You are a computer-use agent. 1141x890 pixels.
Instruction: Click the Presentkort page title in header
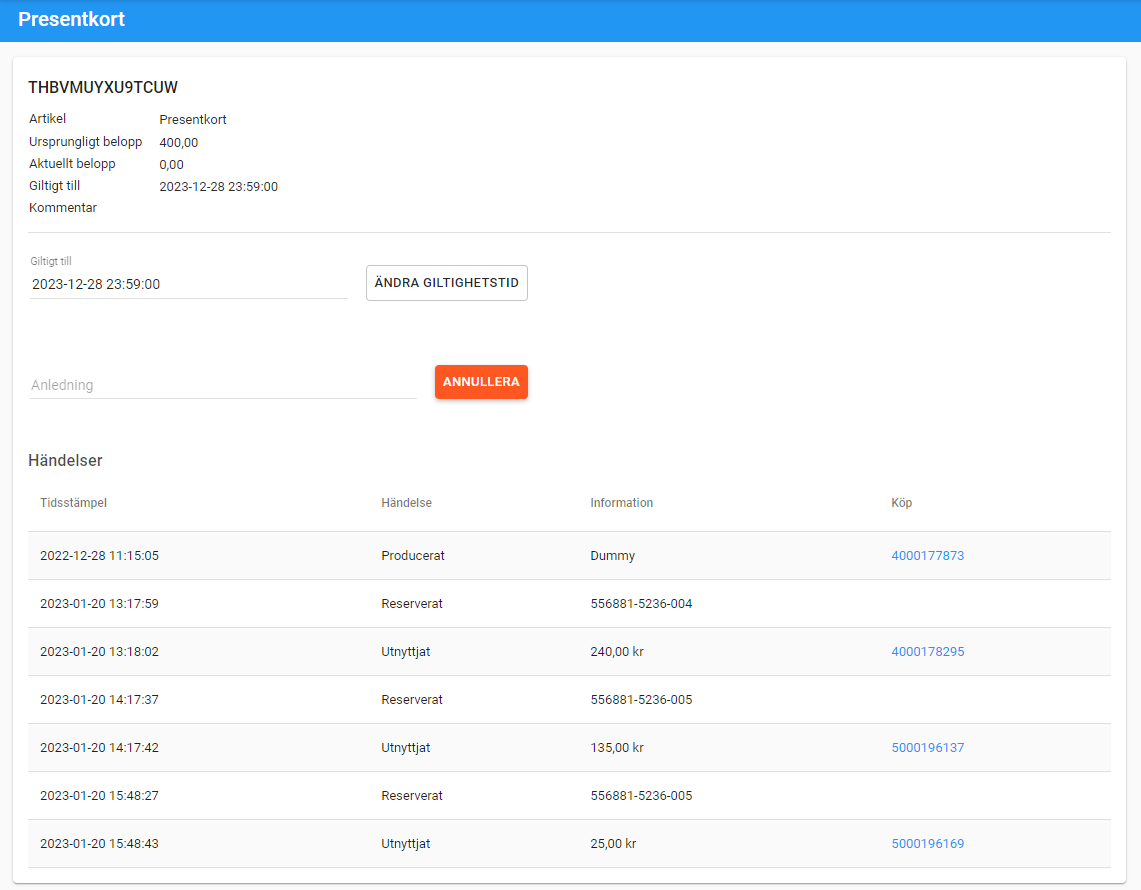click(71, 19)
